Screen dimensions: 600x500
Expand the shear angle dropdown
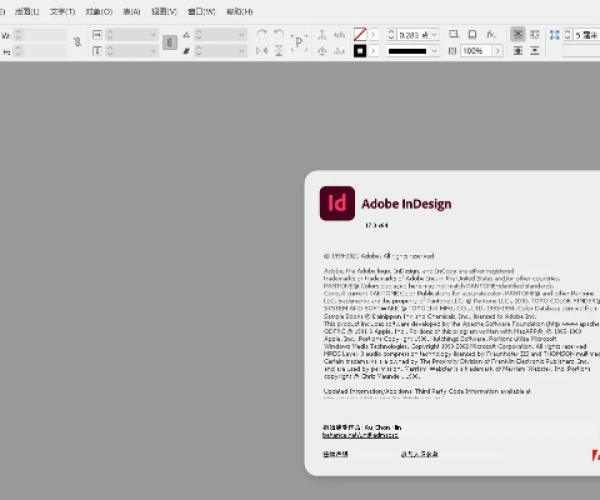pos(241,51)
